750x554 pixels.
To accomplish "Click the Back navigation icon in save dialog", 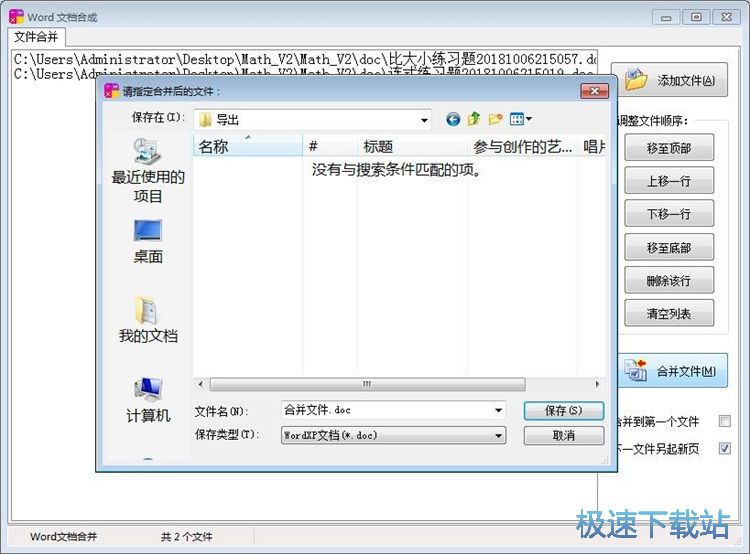I will coord(453,119).
